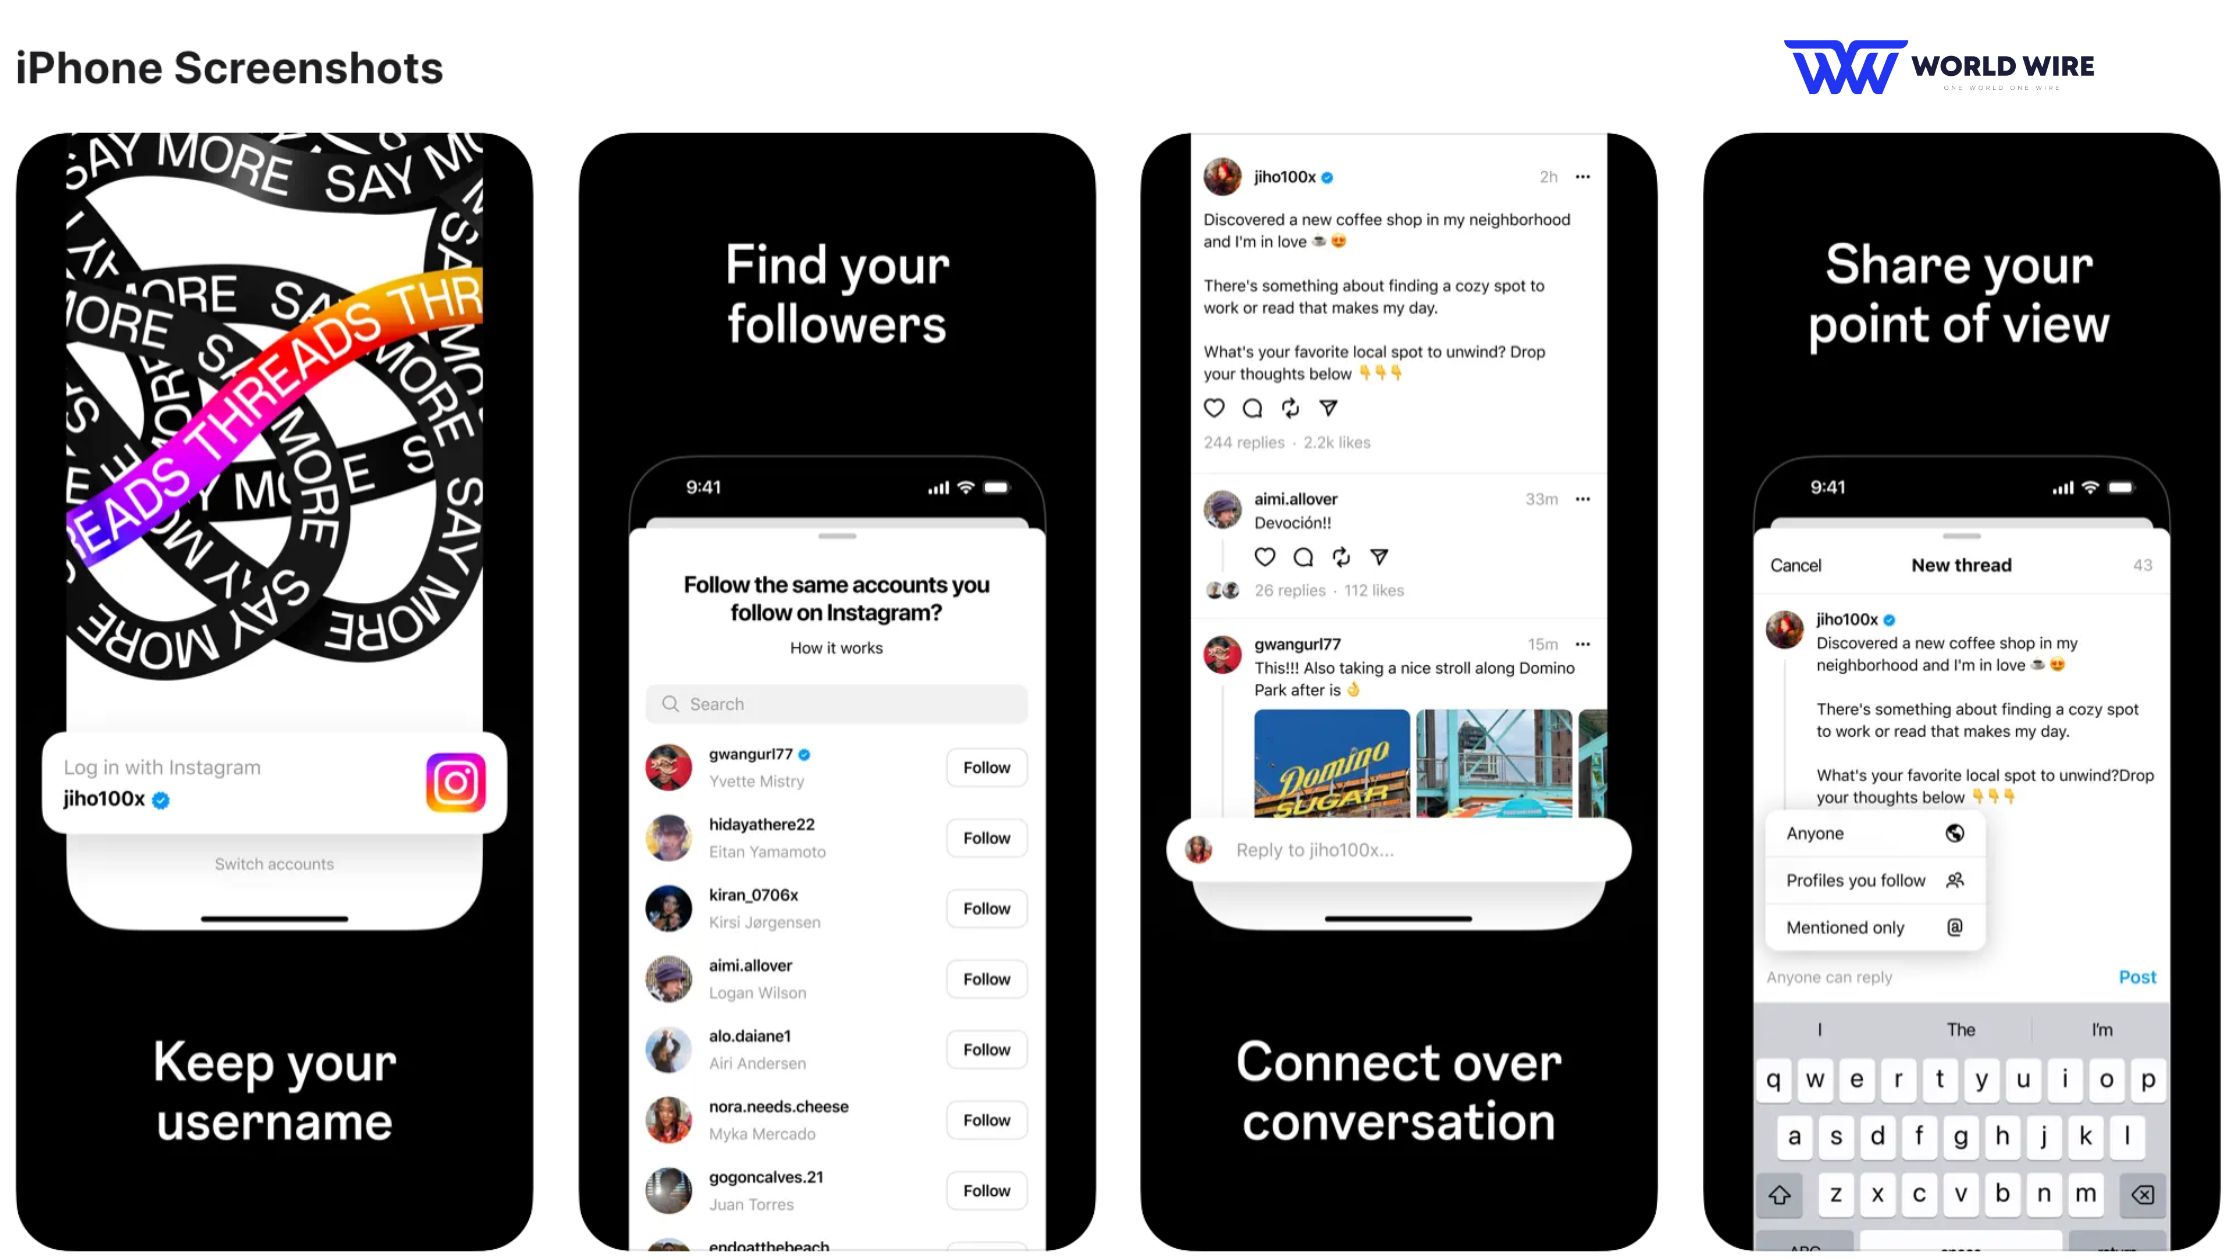
Task: Tap 'Follow' button for gwangurl77
Action: 986,766
